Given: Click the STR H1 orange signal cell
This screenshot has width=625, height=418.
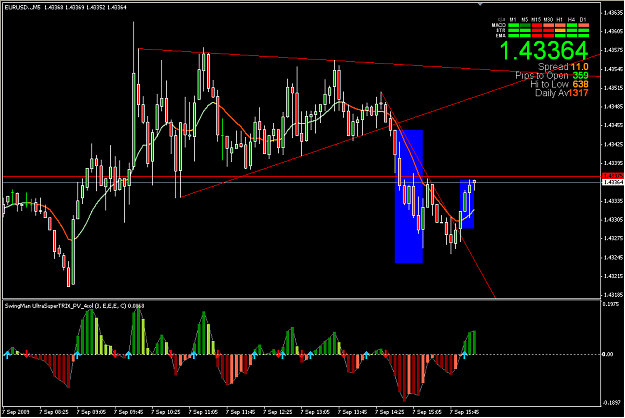Looking at the screenshot, I should point(560,30).
